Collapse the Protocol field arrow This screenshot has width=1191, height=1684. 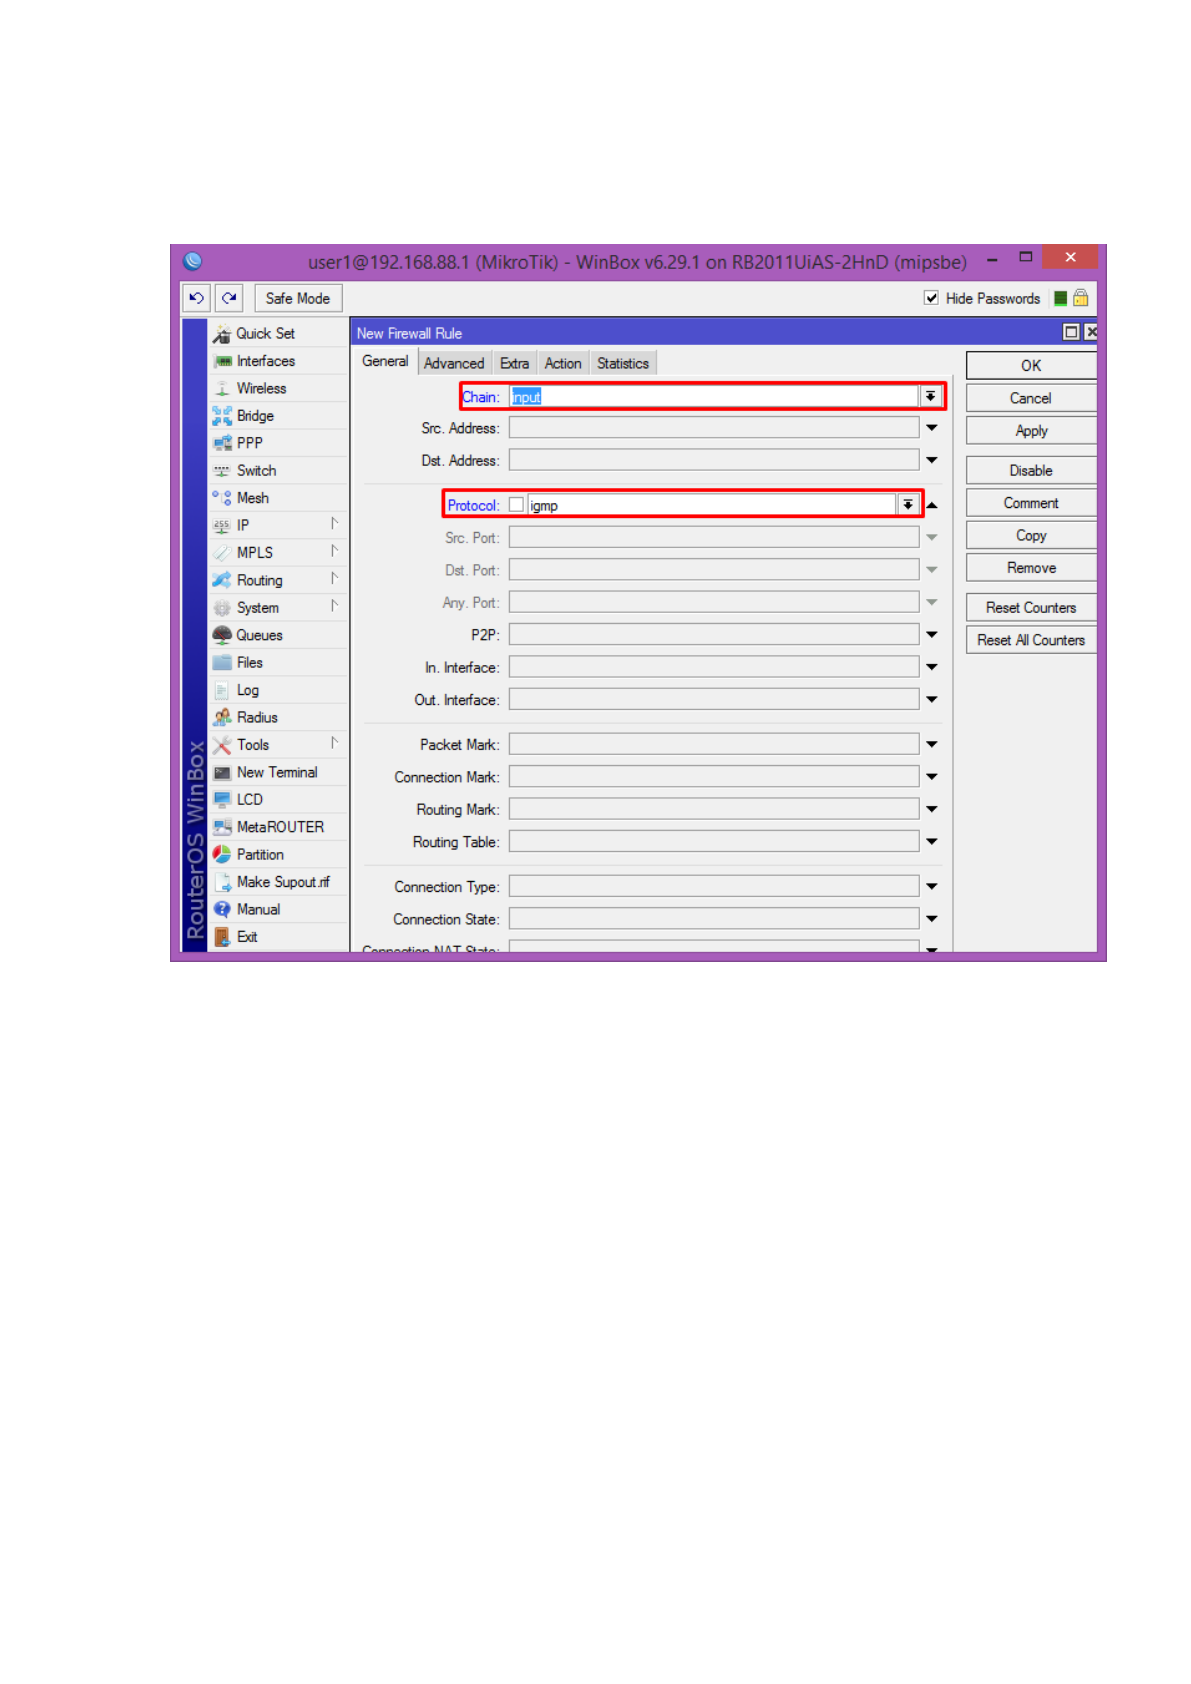[x=932, y=505]
